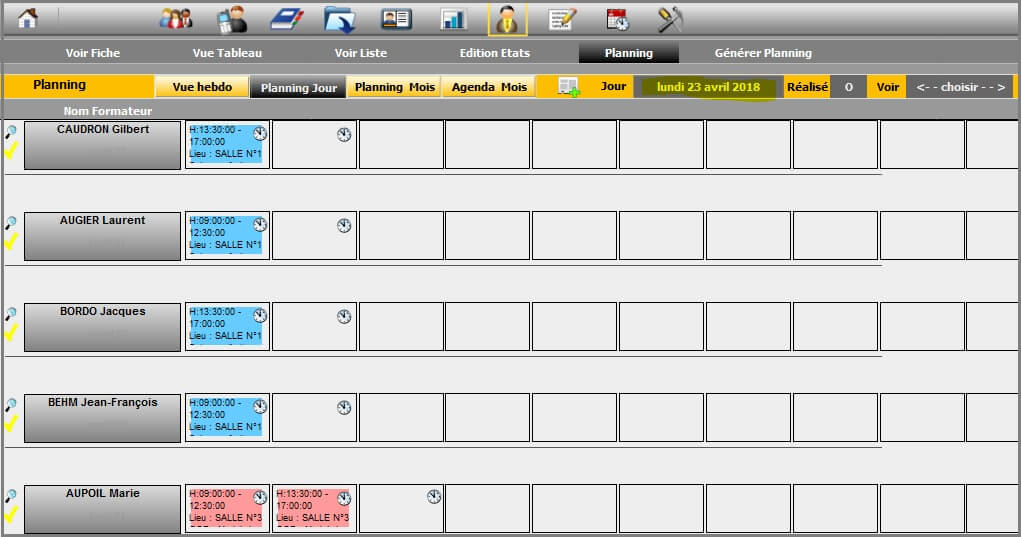Open the blue book icon

coord(287,19)
